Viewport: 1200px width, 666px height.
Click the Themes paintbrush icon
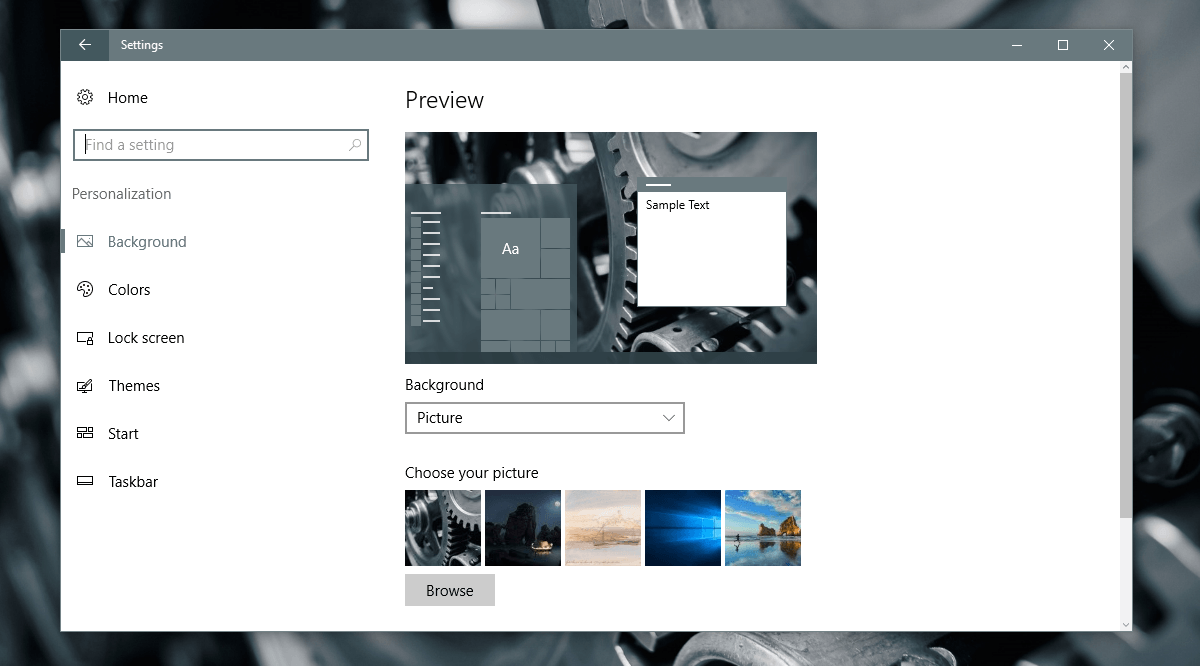[85, 385]
